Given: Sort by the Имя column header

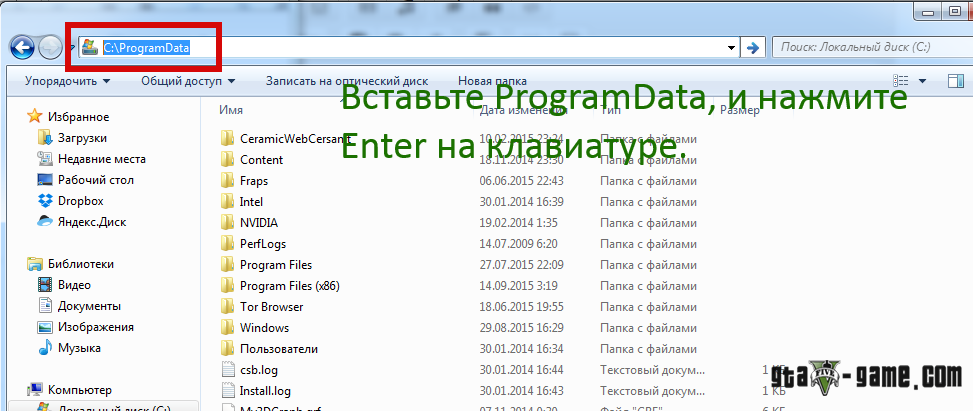Looking at the screenshot, I should tap(231, 110).
